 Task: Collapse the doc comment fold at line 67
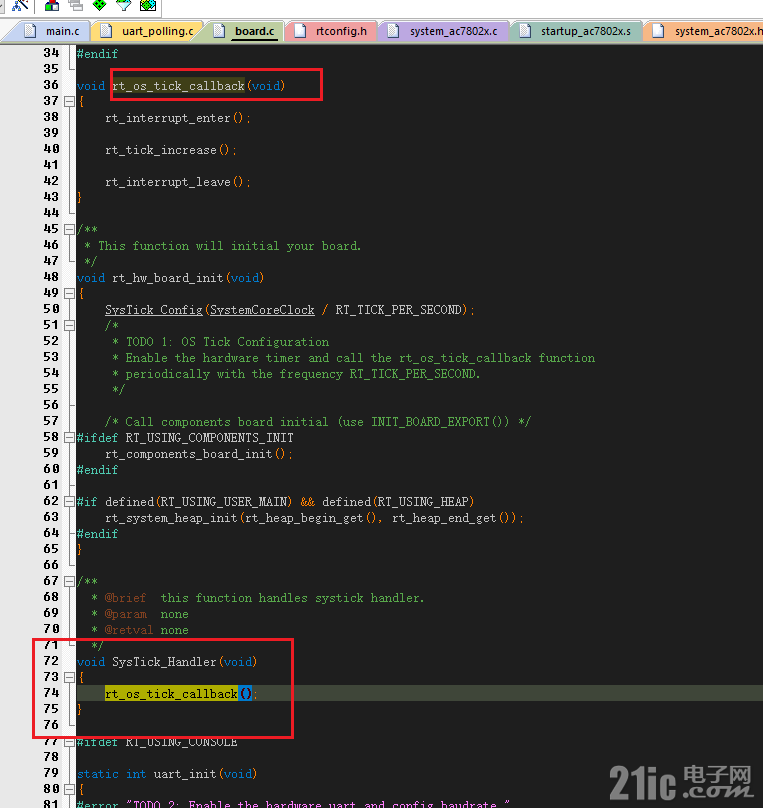[x=69, y=581]
